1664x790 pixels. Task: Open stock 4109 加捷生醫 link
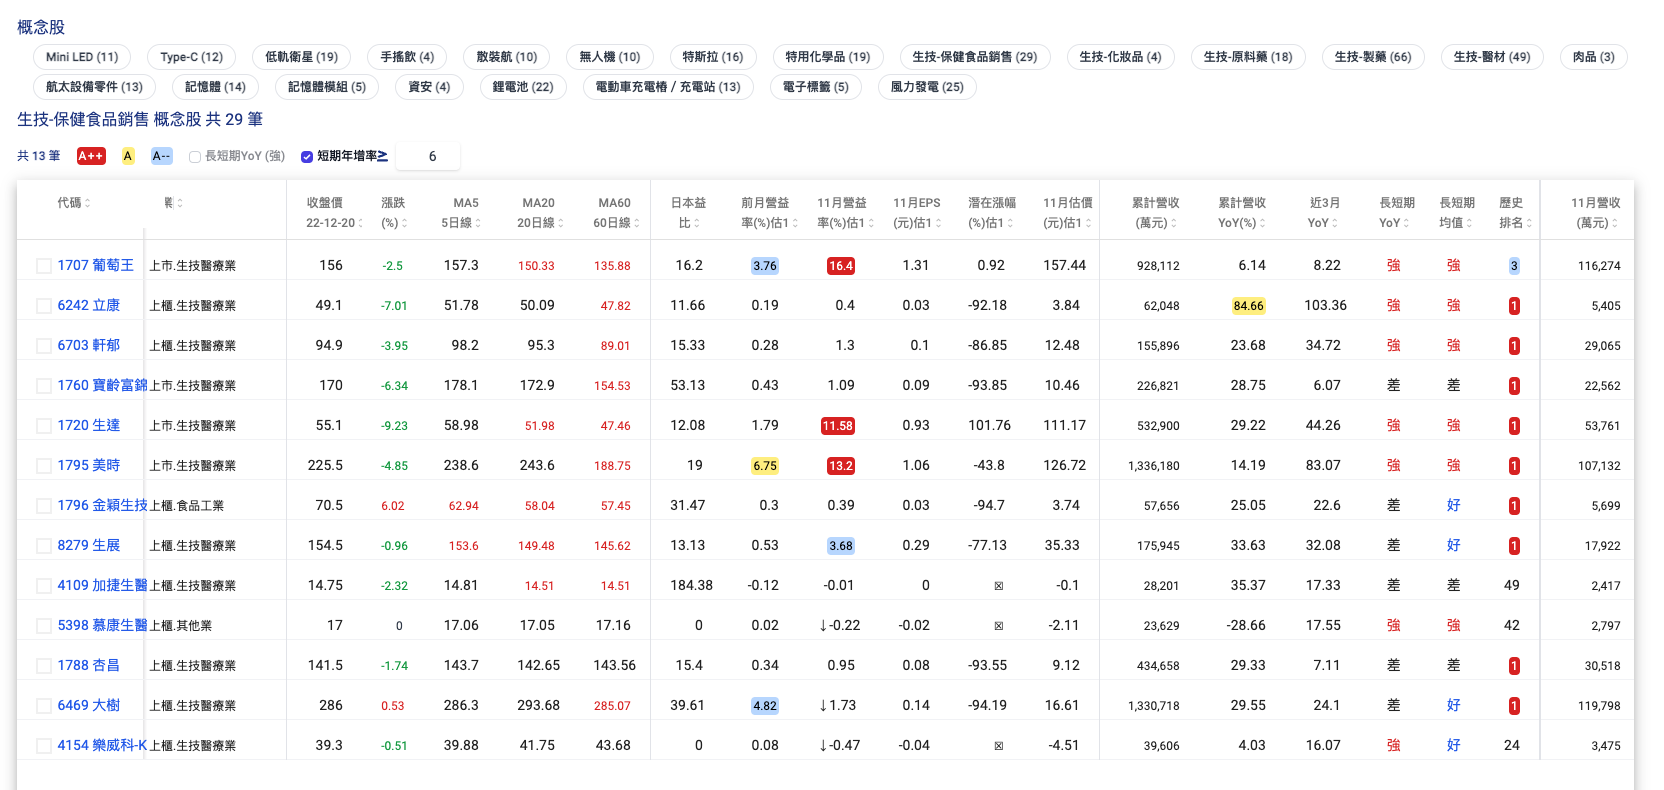pos(102,585)
